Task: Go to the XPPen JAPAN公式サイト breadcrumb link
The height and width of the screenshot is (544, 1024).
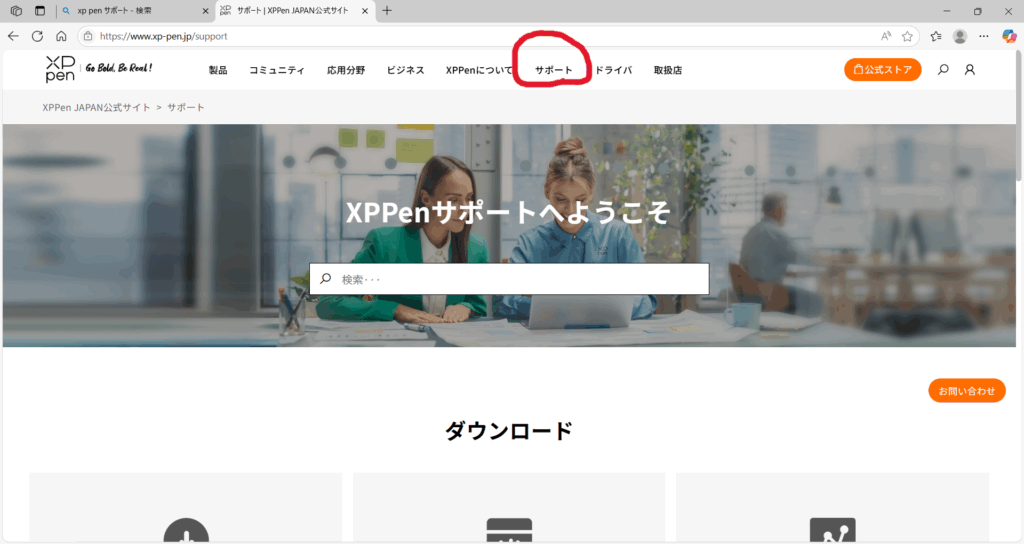Action: click(x=96, y=107)
